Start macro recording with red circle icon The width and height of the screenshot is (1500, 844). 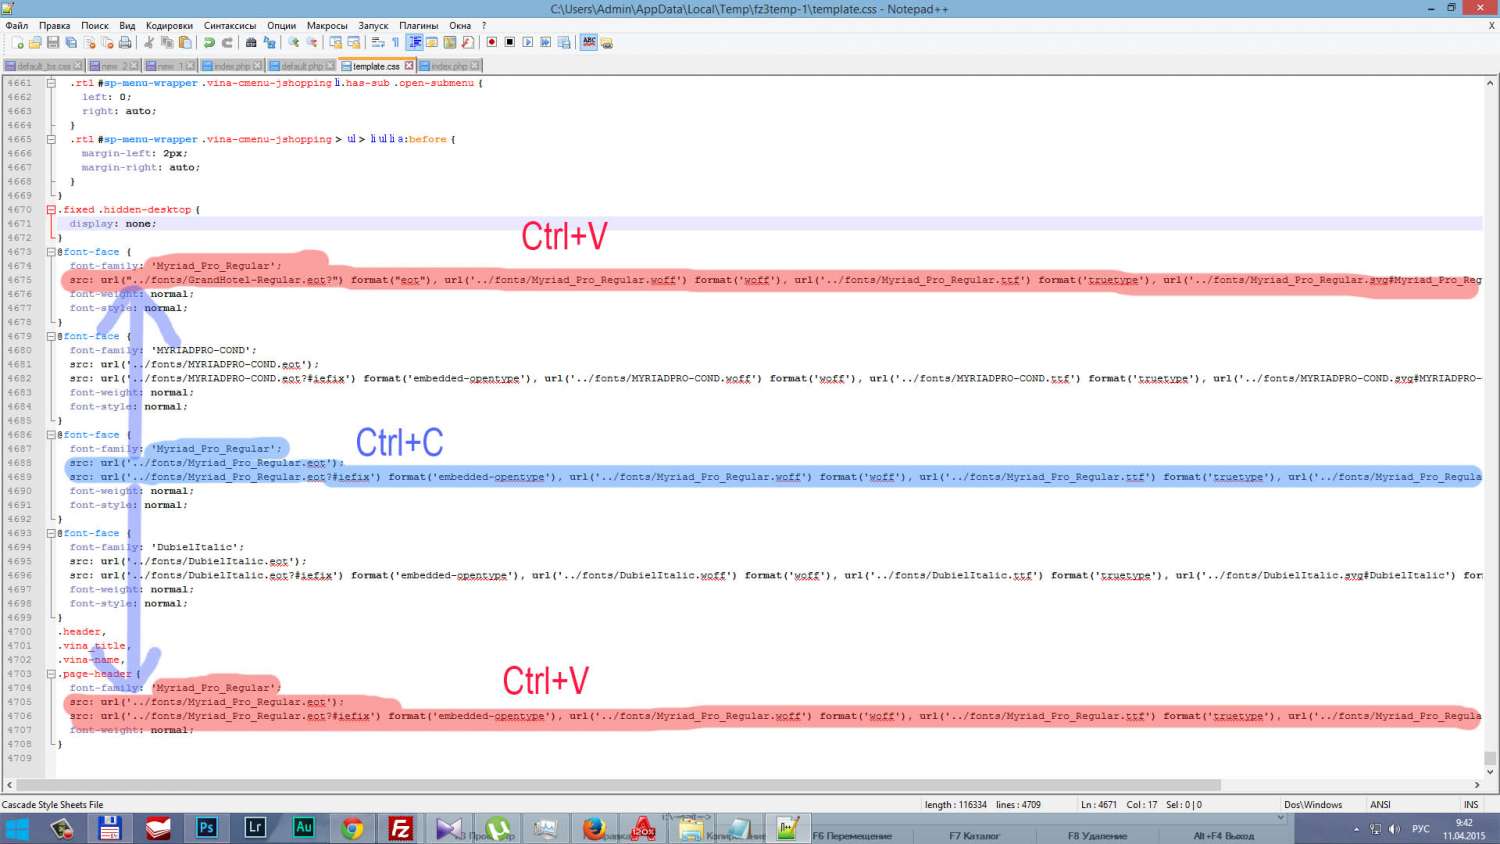pos(491,42)
